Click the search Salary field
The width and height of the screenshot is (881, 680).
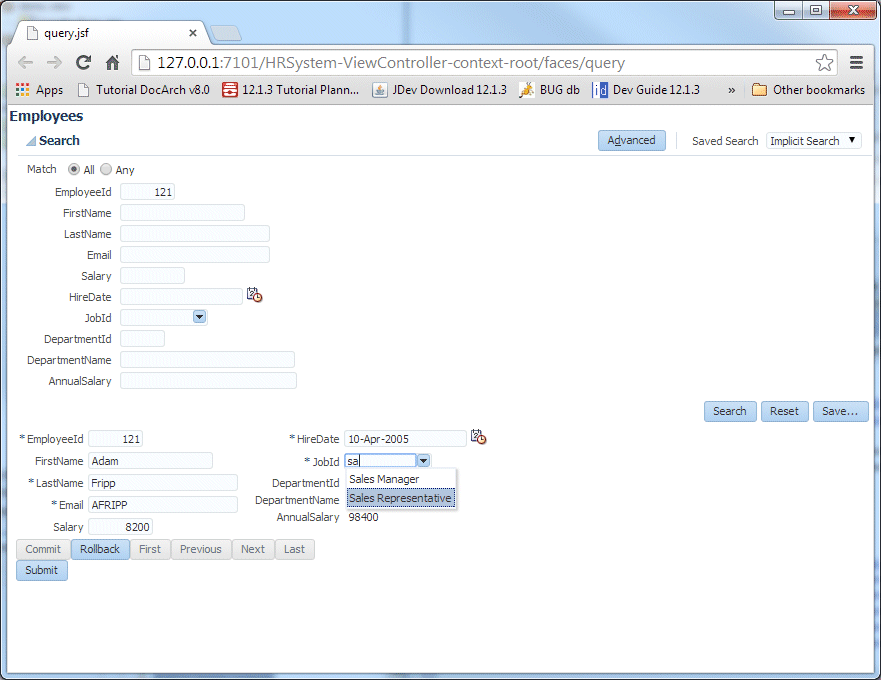click(152, 275)
